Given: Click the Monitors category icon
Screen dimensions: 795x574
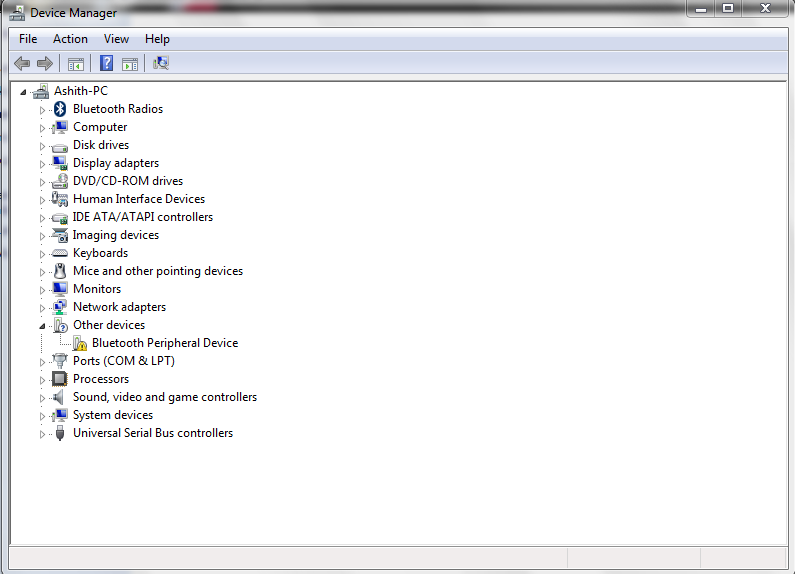Looking at the screenshot, I should (60, 289).
